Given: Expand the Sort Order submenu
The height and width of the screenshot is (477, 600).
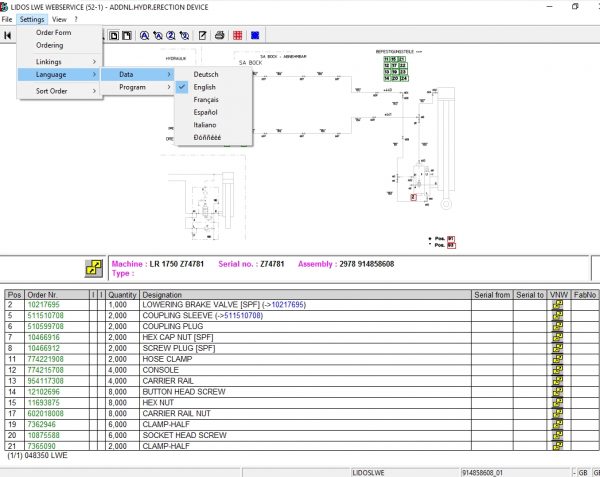Looking at the screenshot, I should pos(60,91).
